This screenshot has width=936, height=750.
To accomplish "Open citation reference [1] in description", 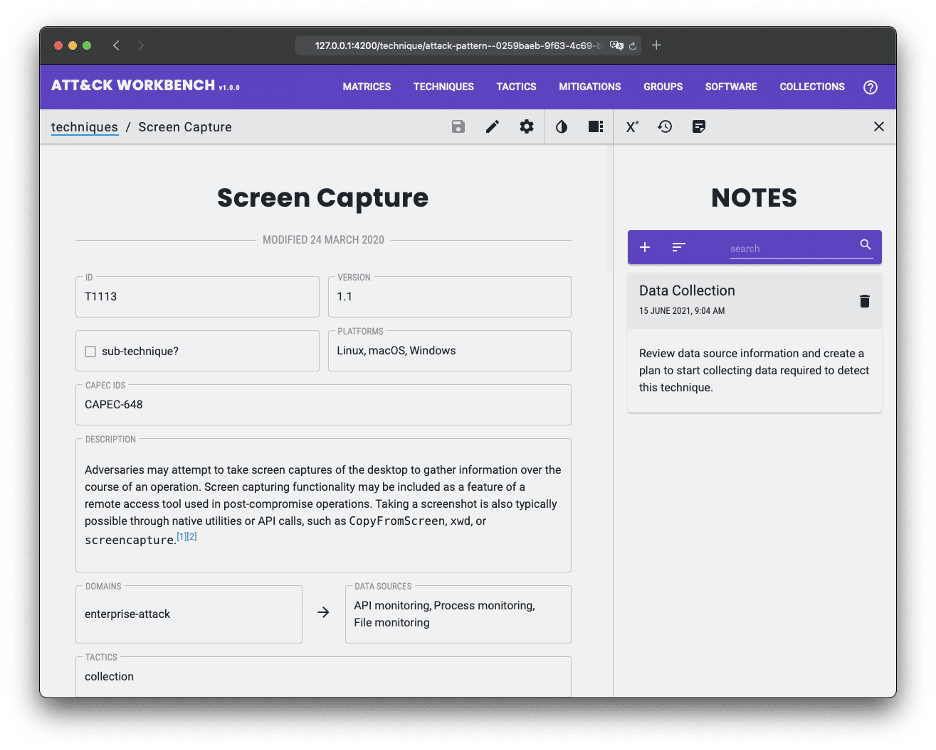I will (x=181, y=537).
